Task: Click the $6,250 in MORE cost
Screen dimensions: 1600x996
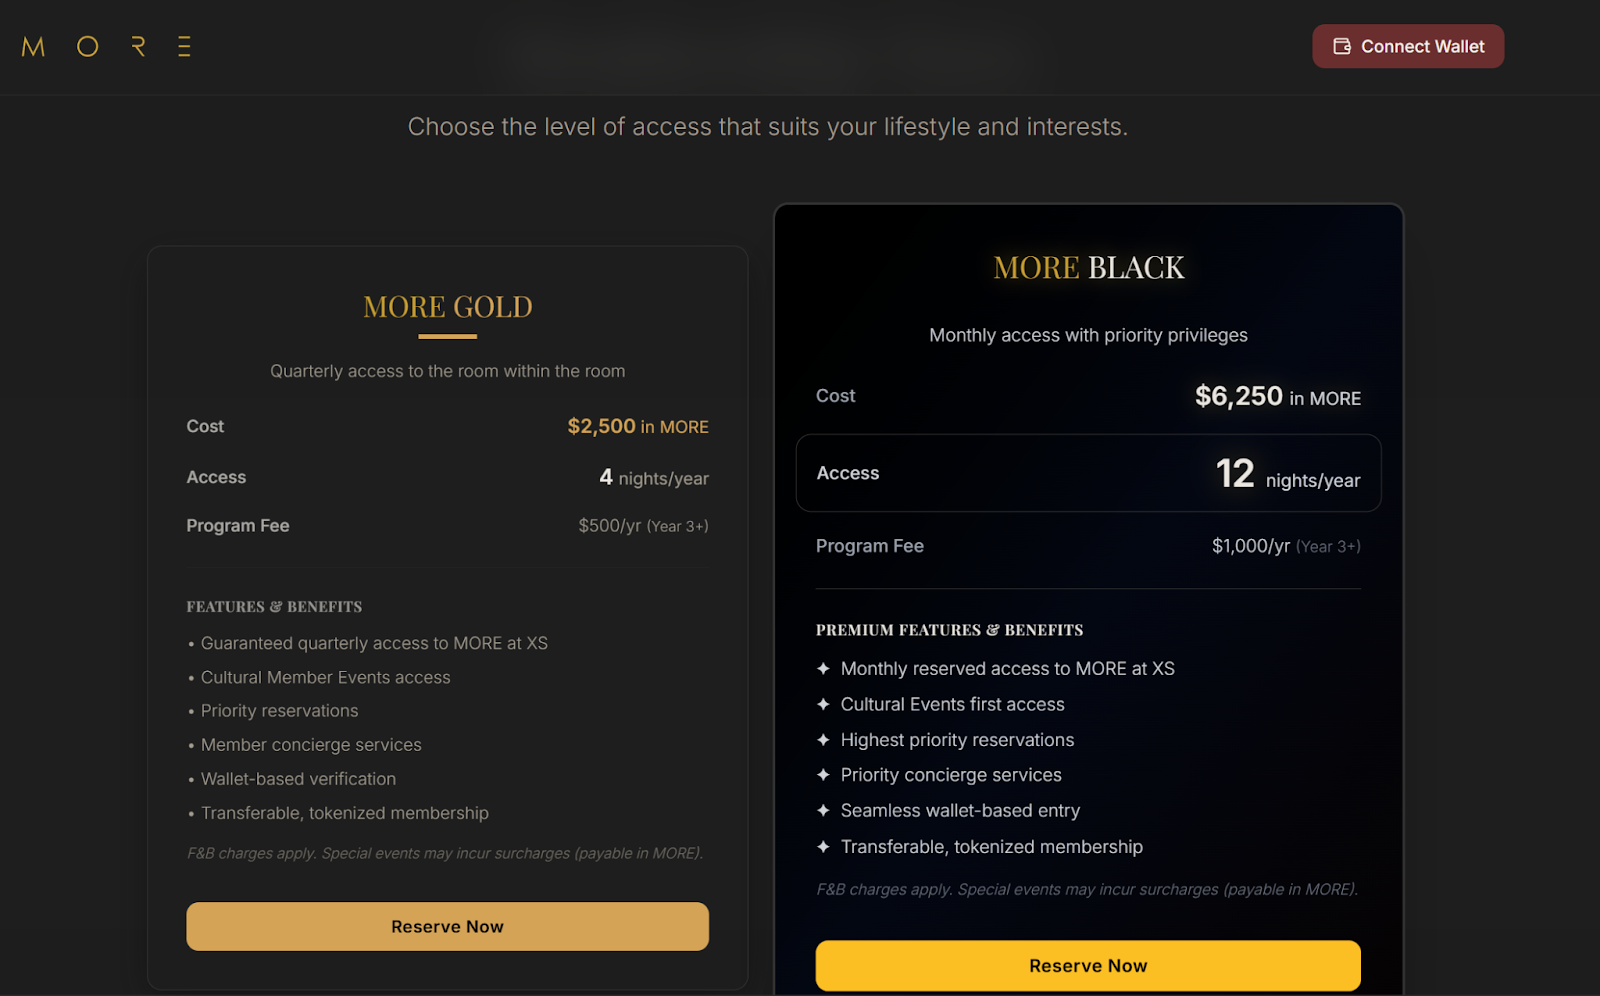Action: tap(1277, 397)
